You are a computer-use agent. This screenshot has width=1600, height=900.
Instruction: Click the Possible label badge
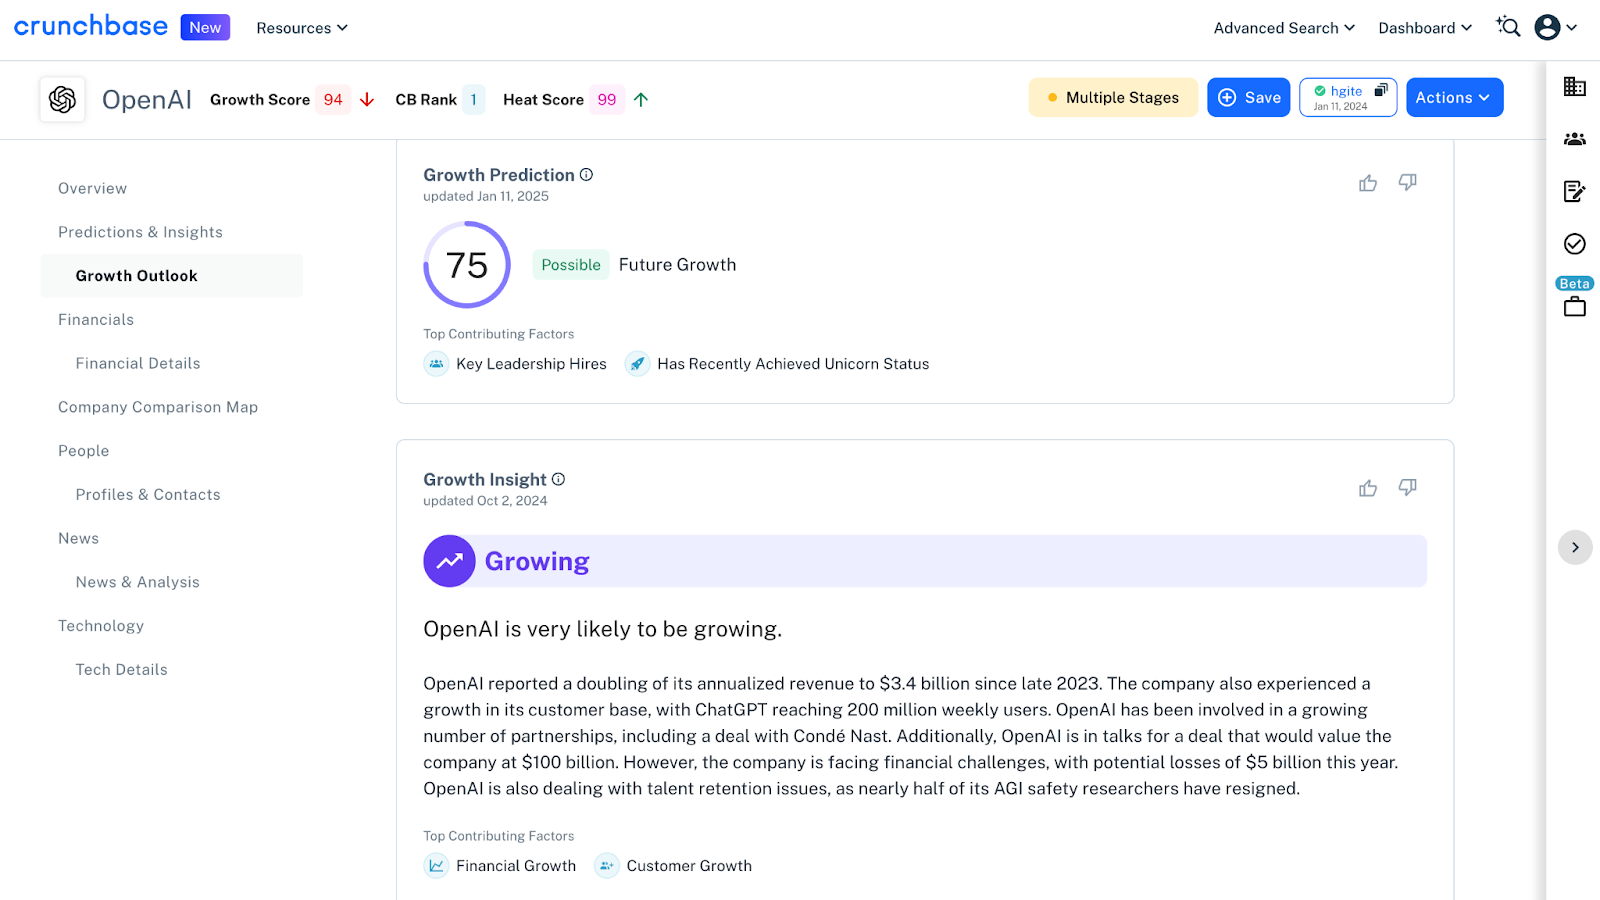(x=571, y=265)
